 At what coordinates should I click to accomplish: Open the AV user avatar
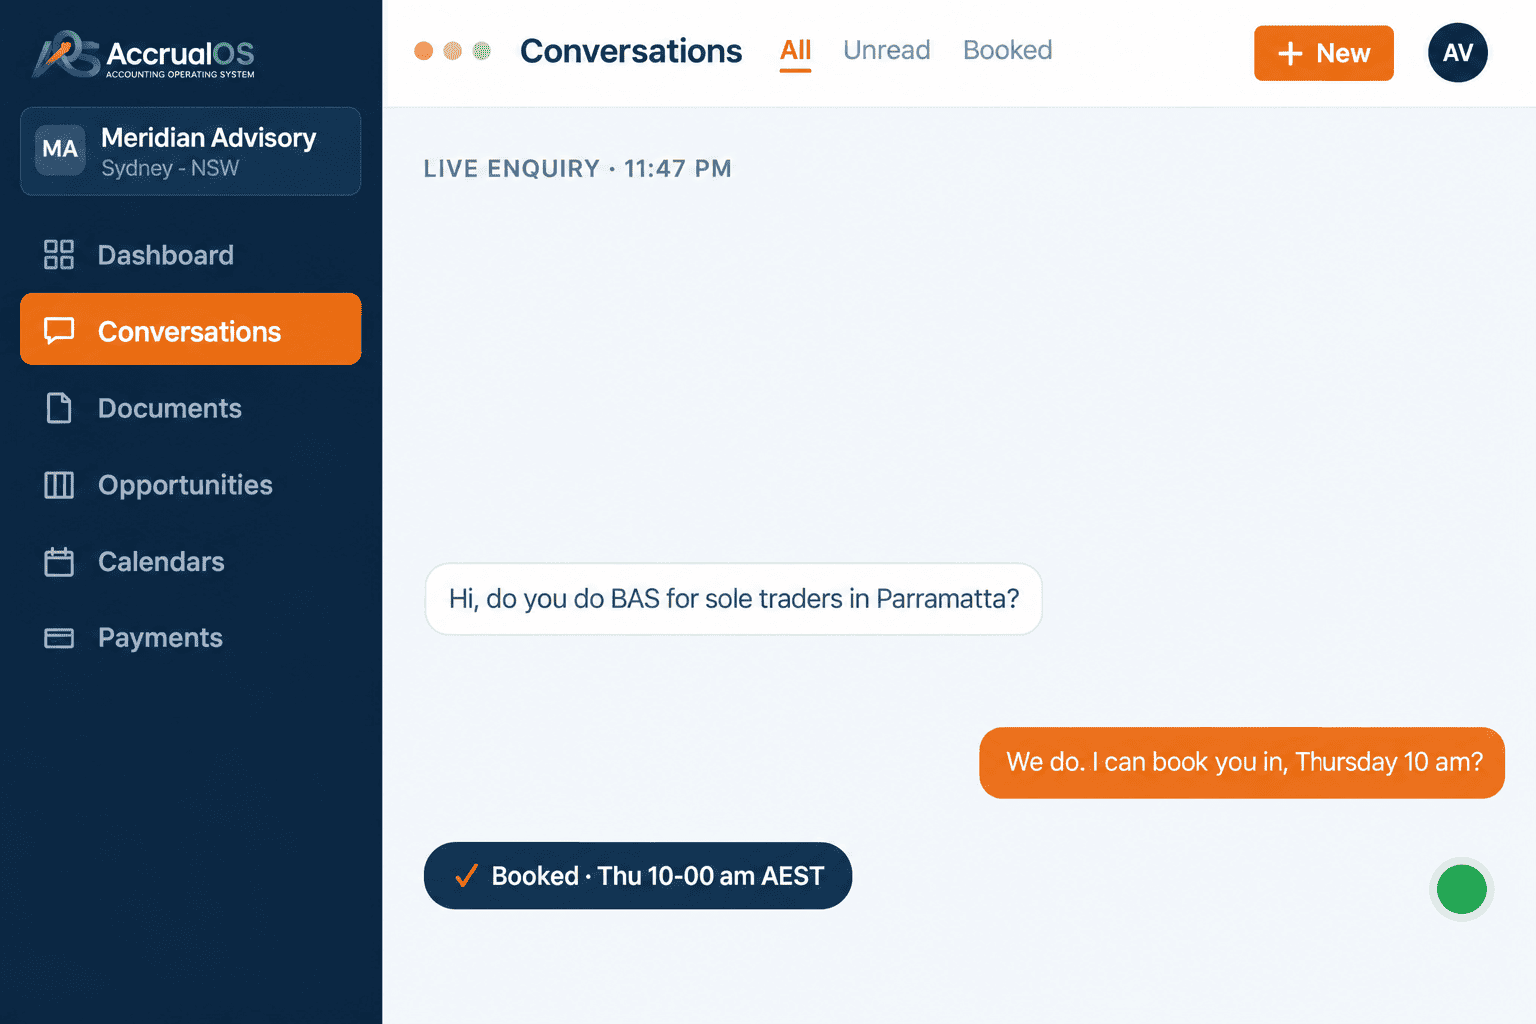click(1458, 53)
